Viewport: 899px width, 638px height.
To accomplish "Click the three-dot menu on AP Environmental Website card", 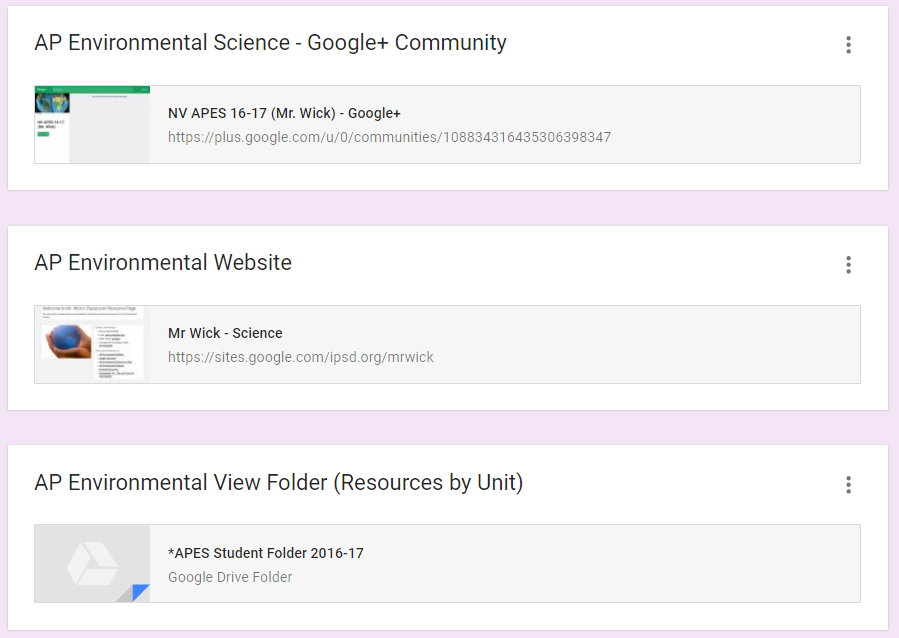I will [x=848, y=265].
